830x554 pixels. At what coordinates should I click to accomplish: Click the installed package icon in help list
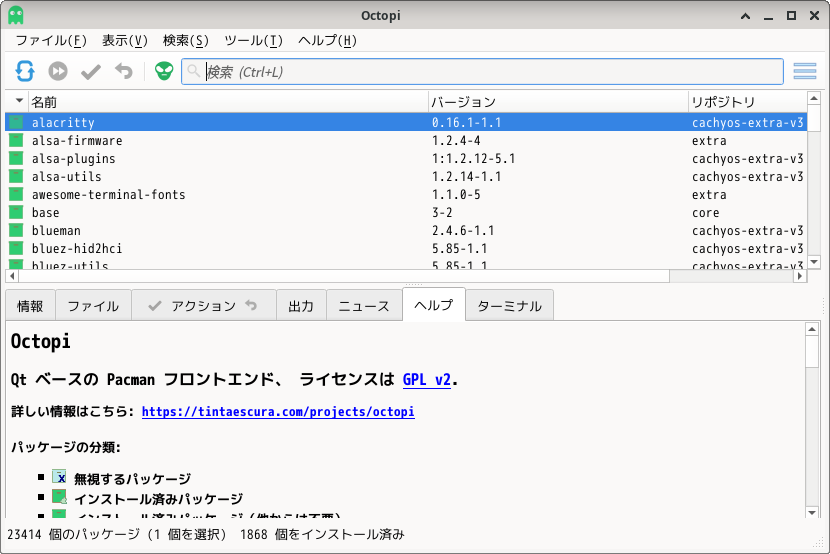click(x=59, y=497)
